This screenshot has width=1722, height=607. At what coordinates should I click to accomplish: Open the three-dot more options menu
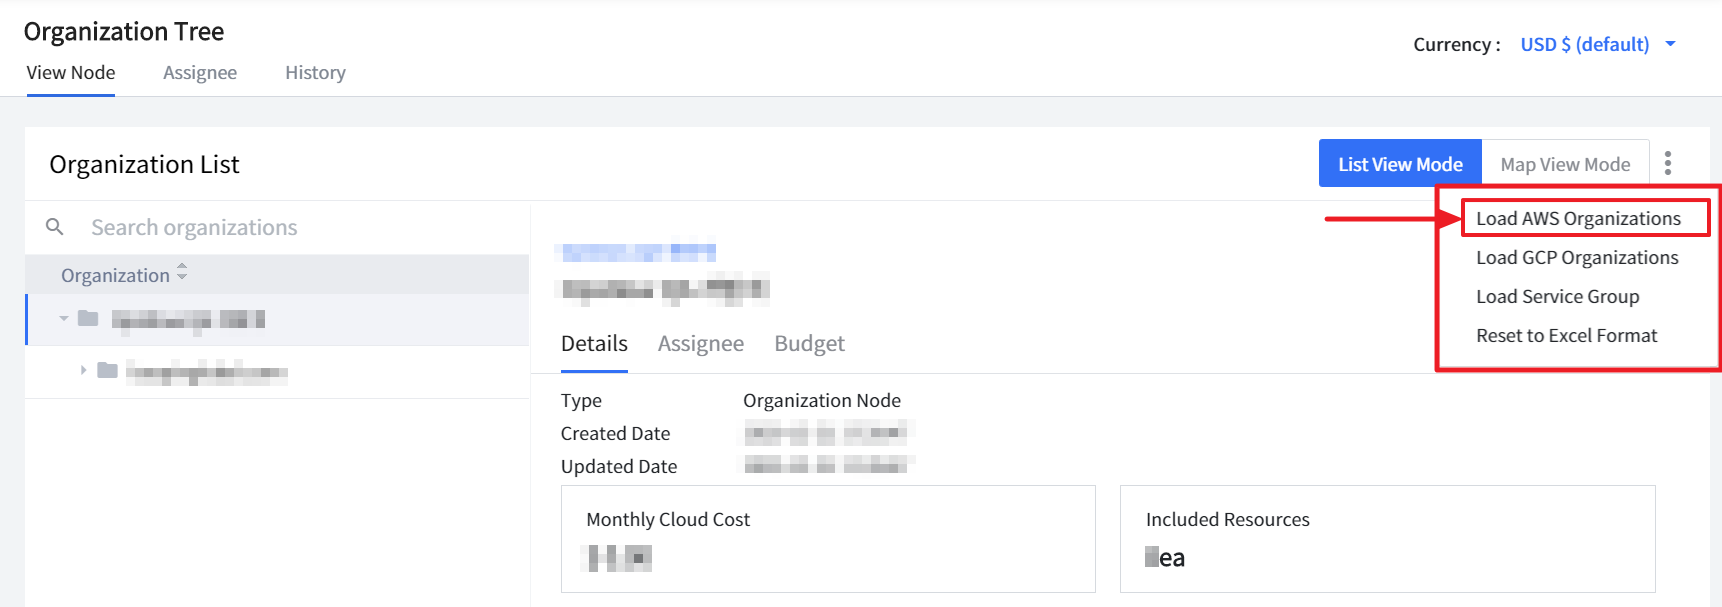(x=1667, y=163)
